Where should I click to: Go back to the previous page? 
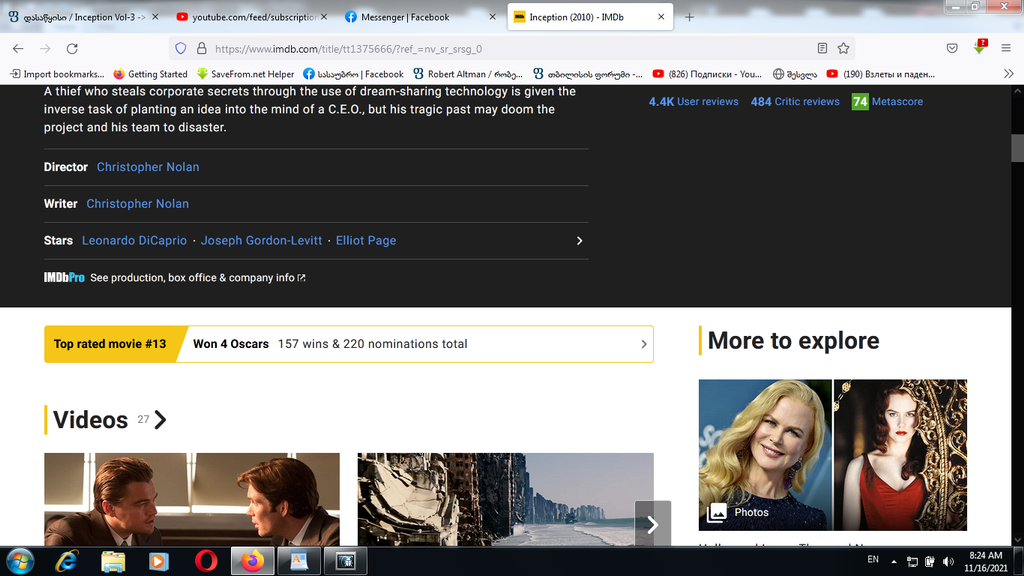coord(18,48)
